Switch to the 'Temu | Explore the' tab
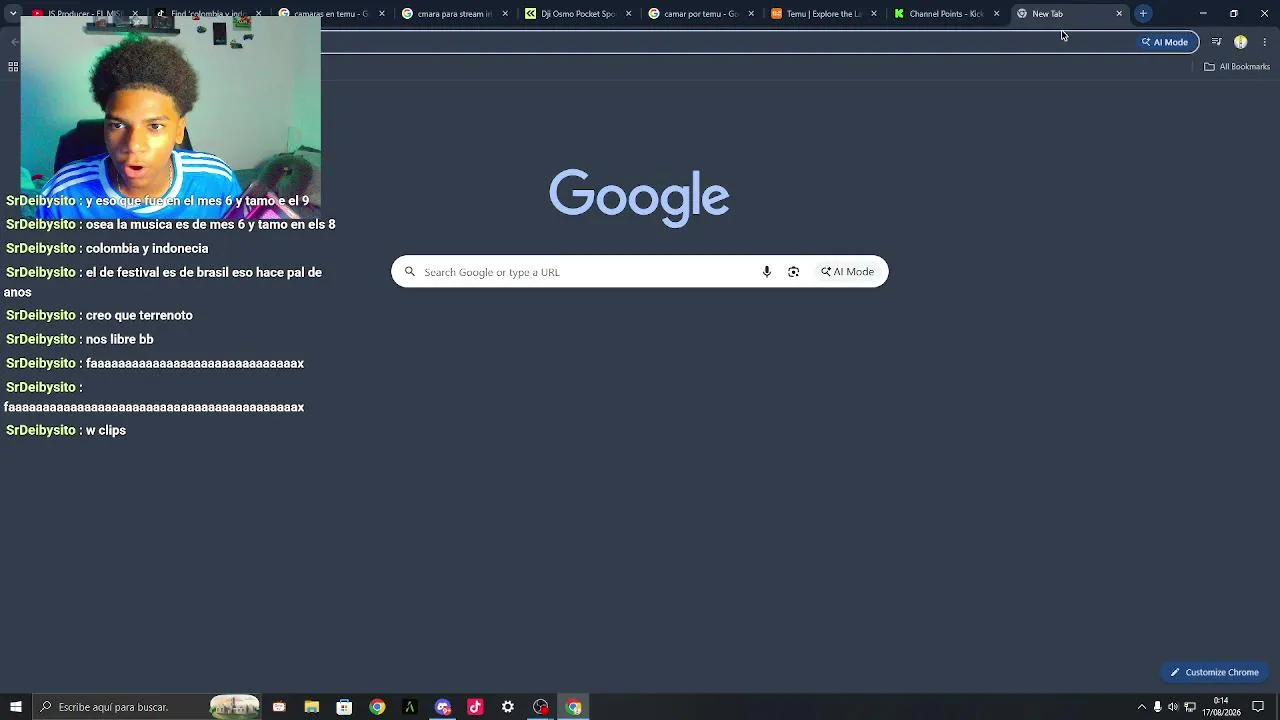The width and height of the screenshot is (1280, 720). coord(823,14)
